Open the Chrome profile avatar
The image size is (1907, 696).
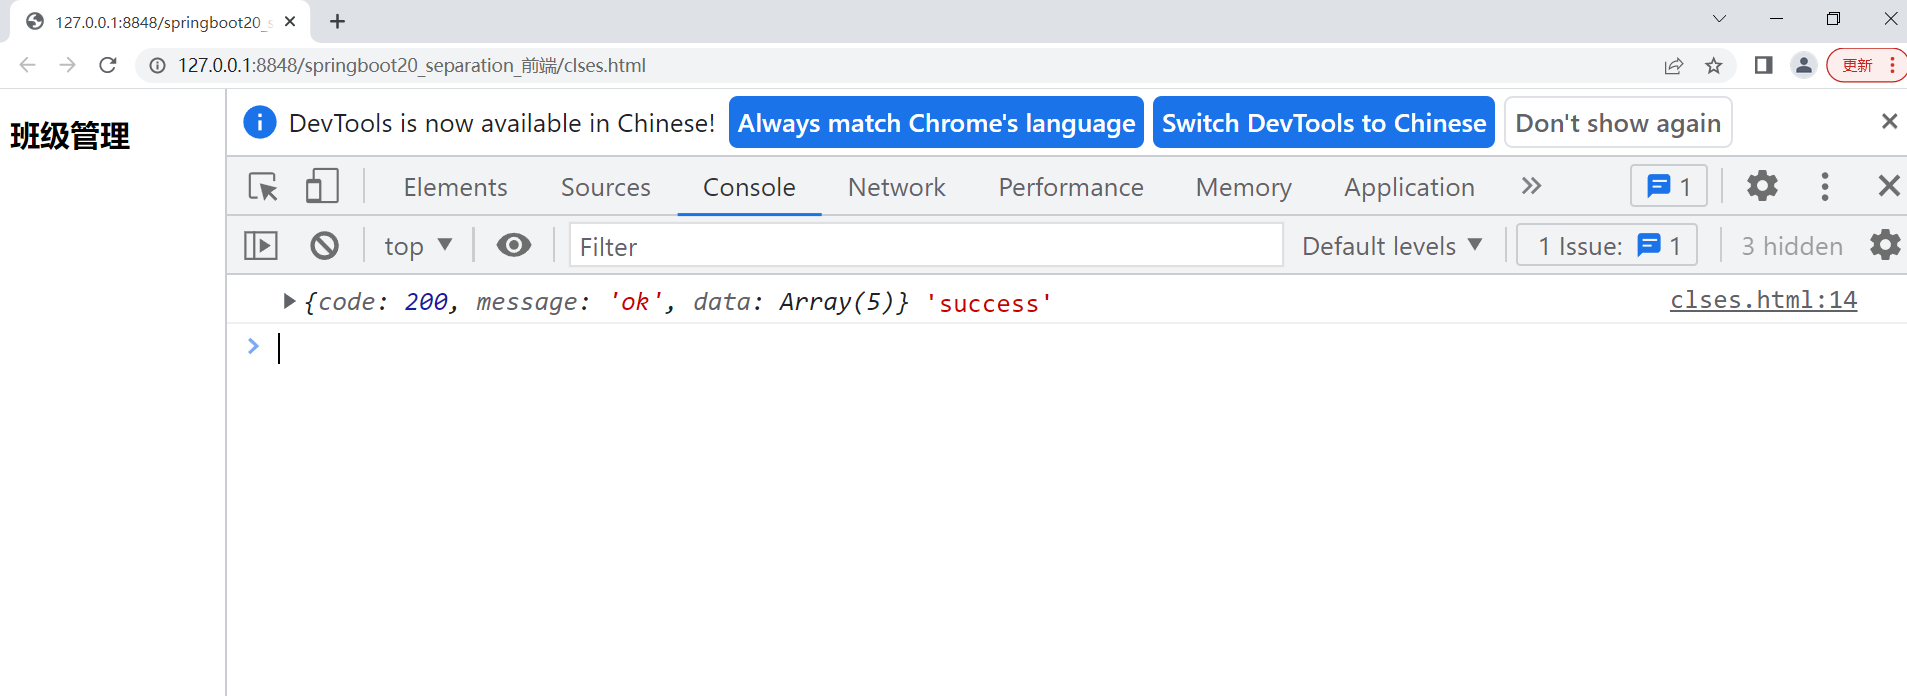(1804, 65)
